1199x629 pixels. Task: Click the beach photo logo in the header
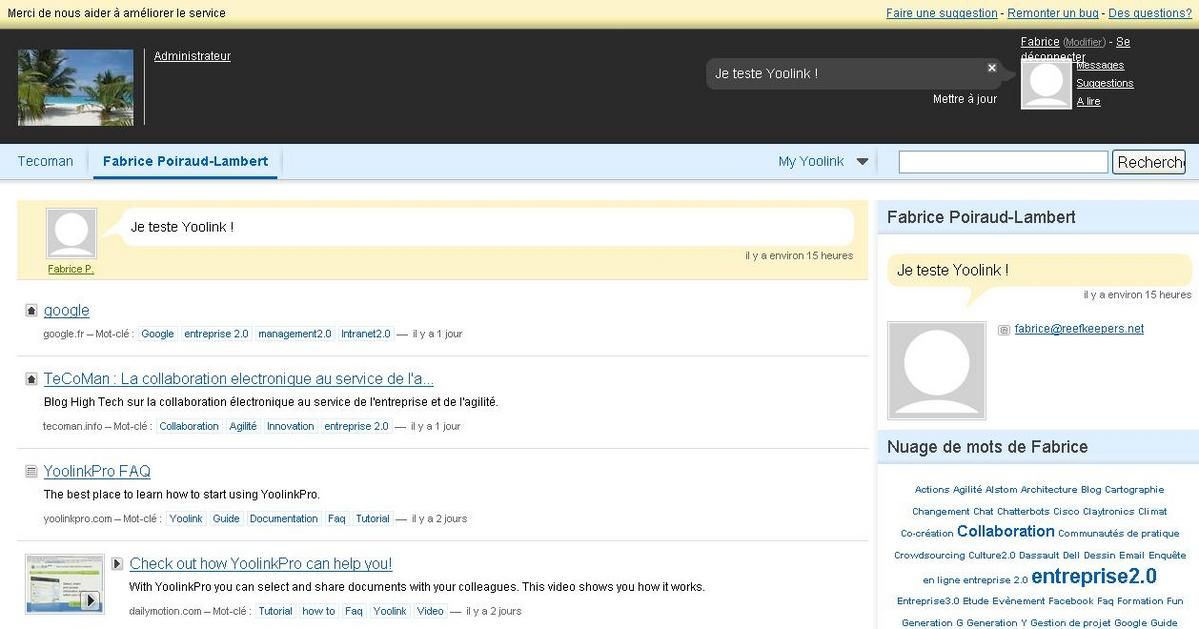pos(76,87)
